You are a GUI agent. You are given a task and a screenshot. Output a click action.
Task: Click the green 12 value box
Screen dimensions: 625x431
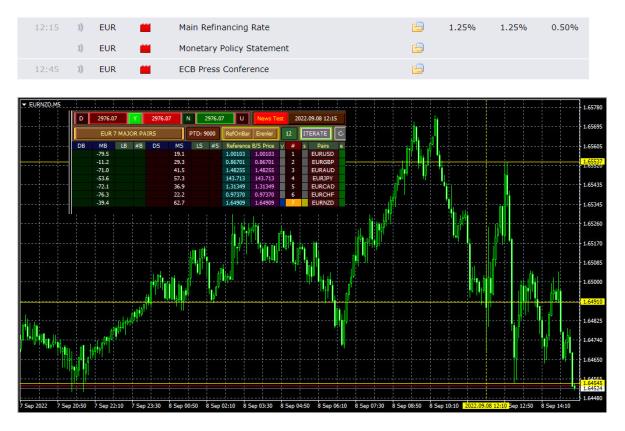pyautogui.click(x=289, y=134)
